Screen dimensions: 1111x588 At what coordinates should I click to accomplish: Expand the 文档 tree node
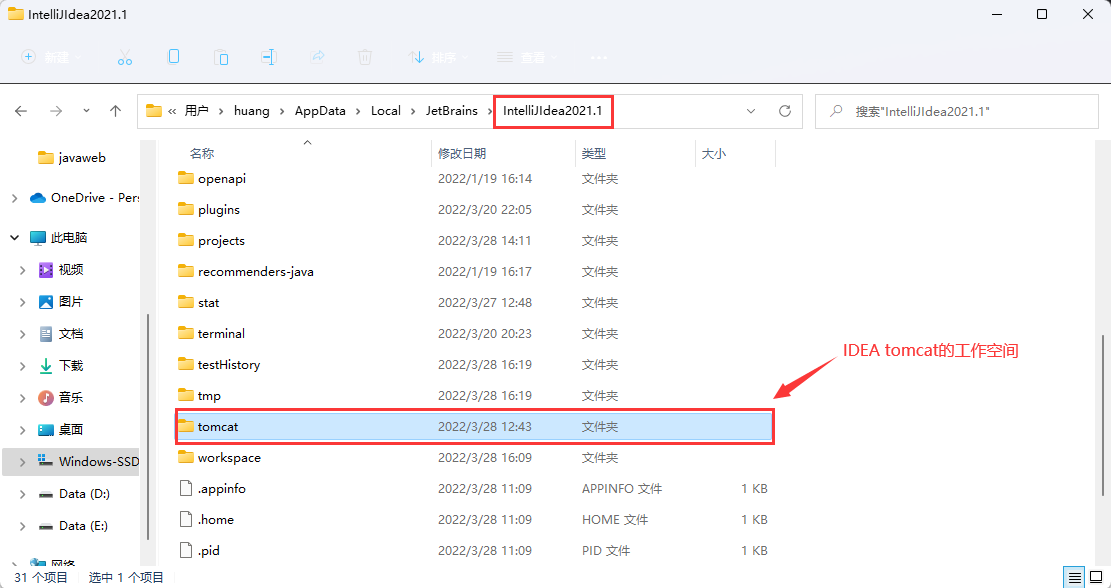click(23, 334)
